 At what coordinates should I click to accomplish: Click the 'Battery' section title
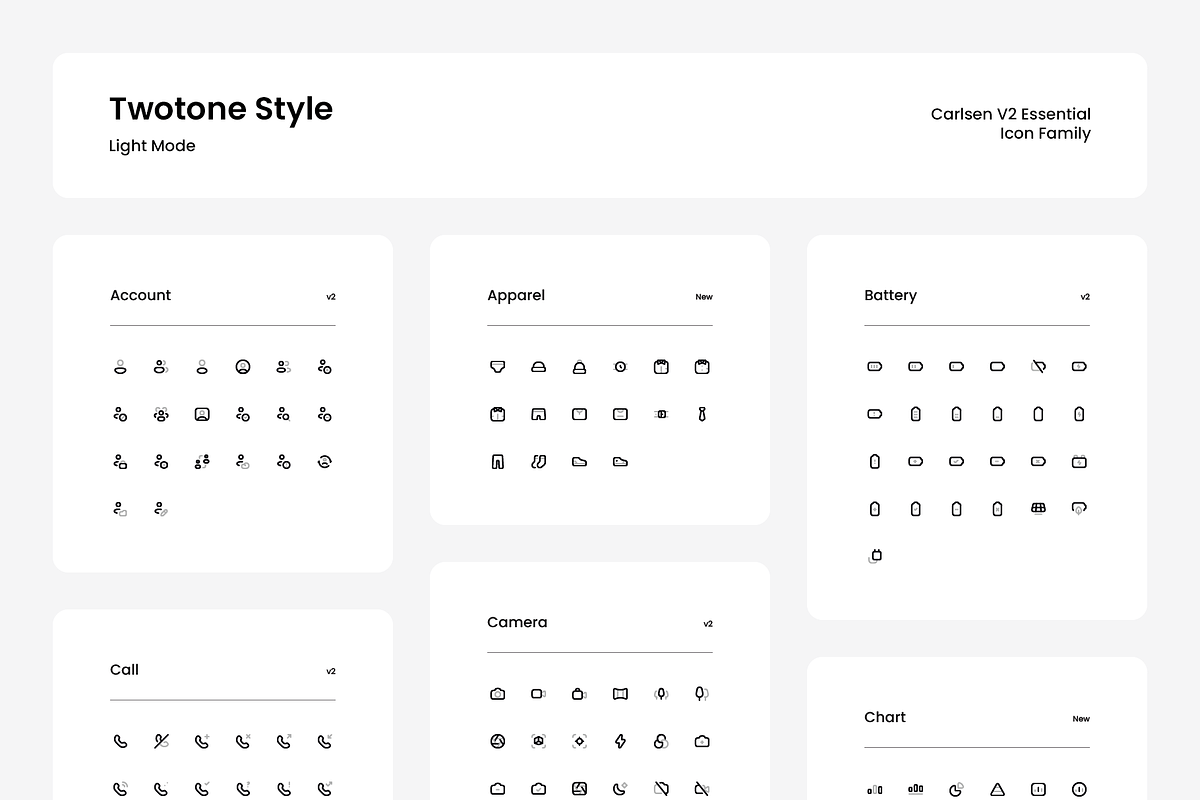click(x=890, y=296)
